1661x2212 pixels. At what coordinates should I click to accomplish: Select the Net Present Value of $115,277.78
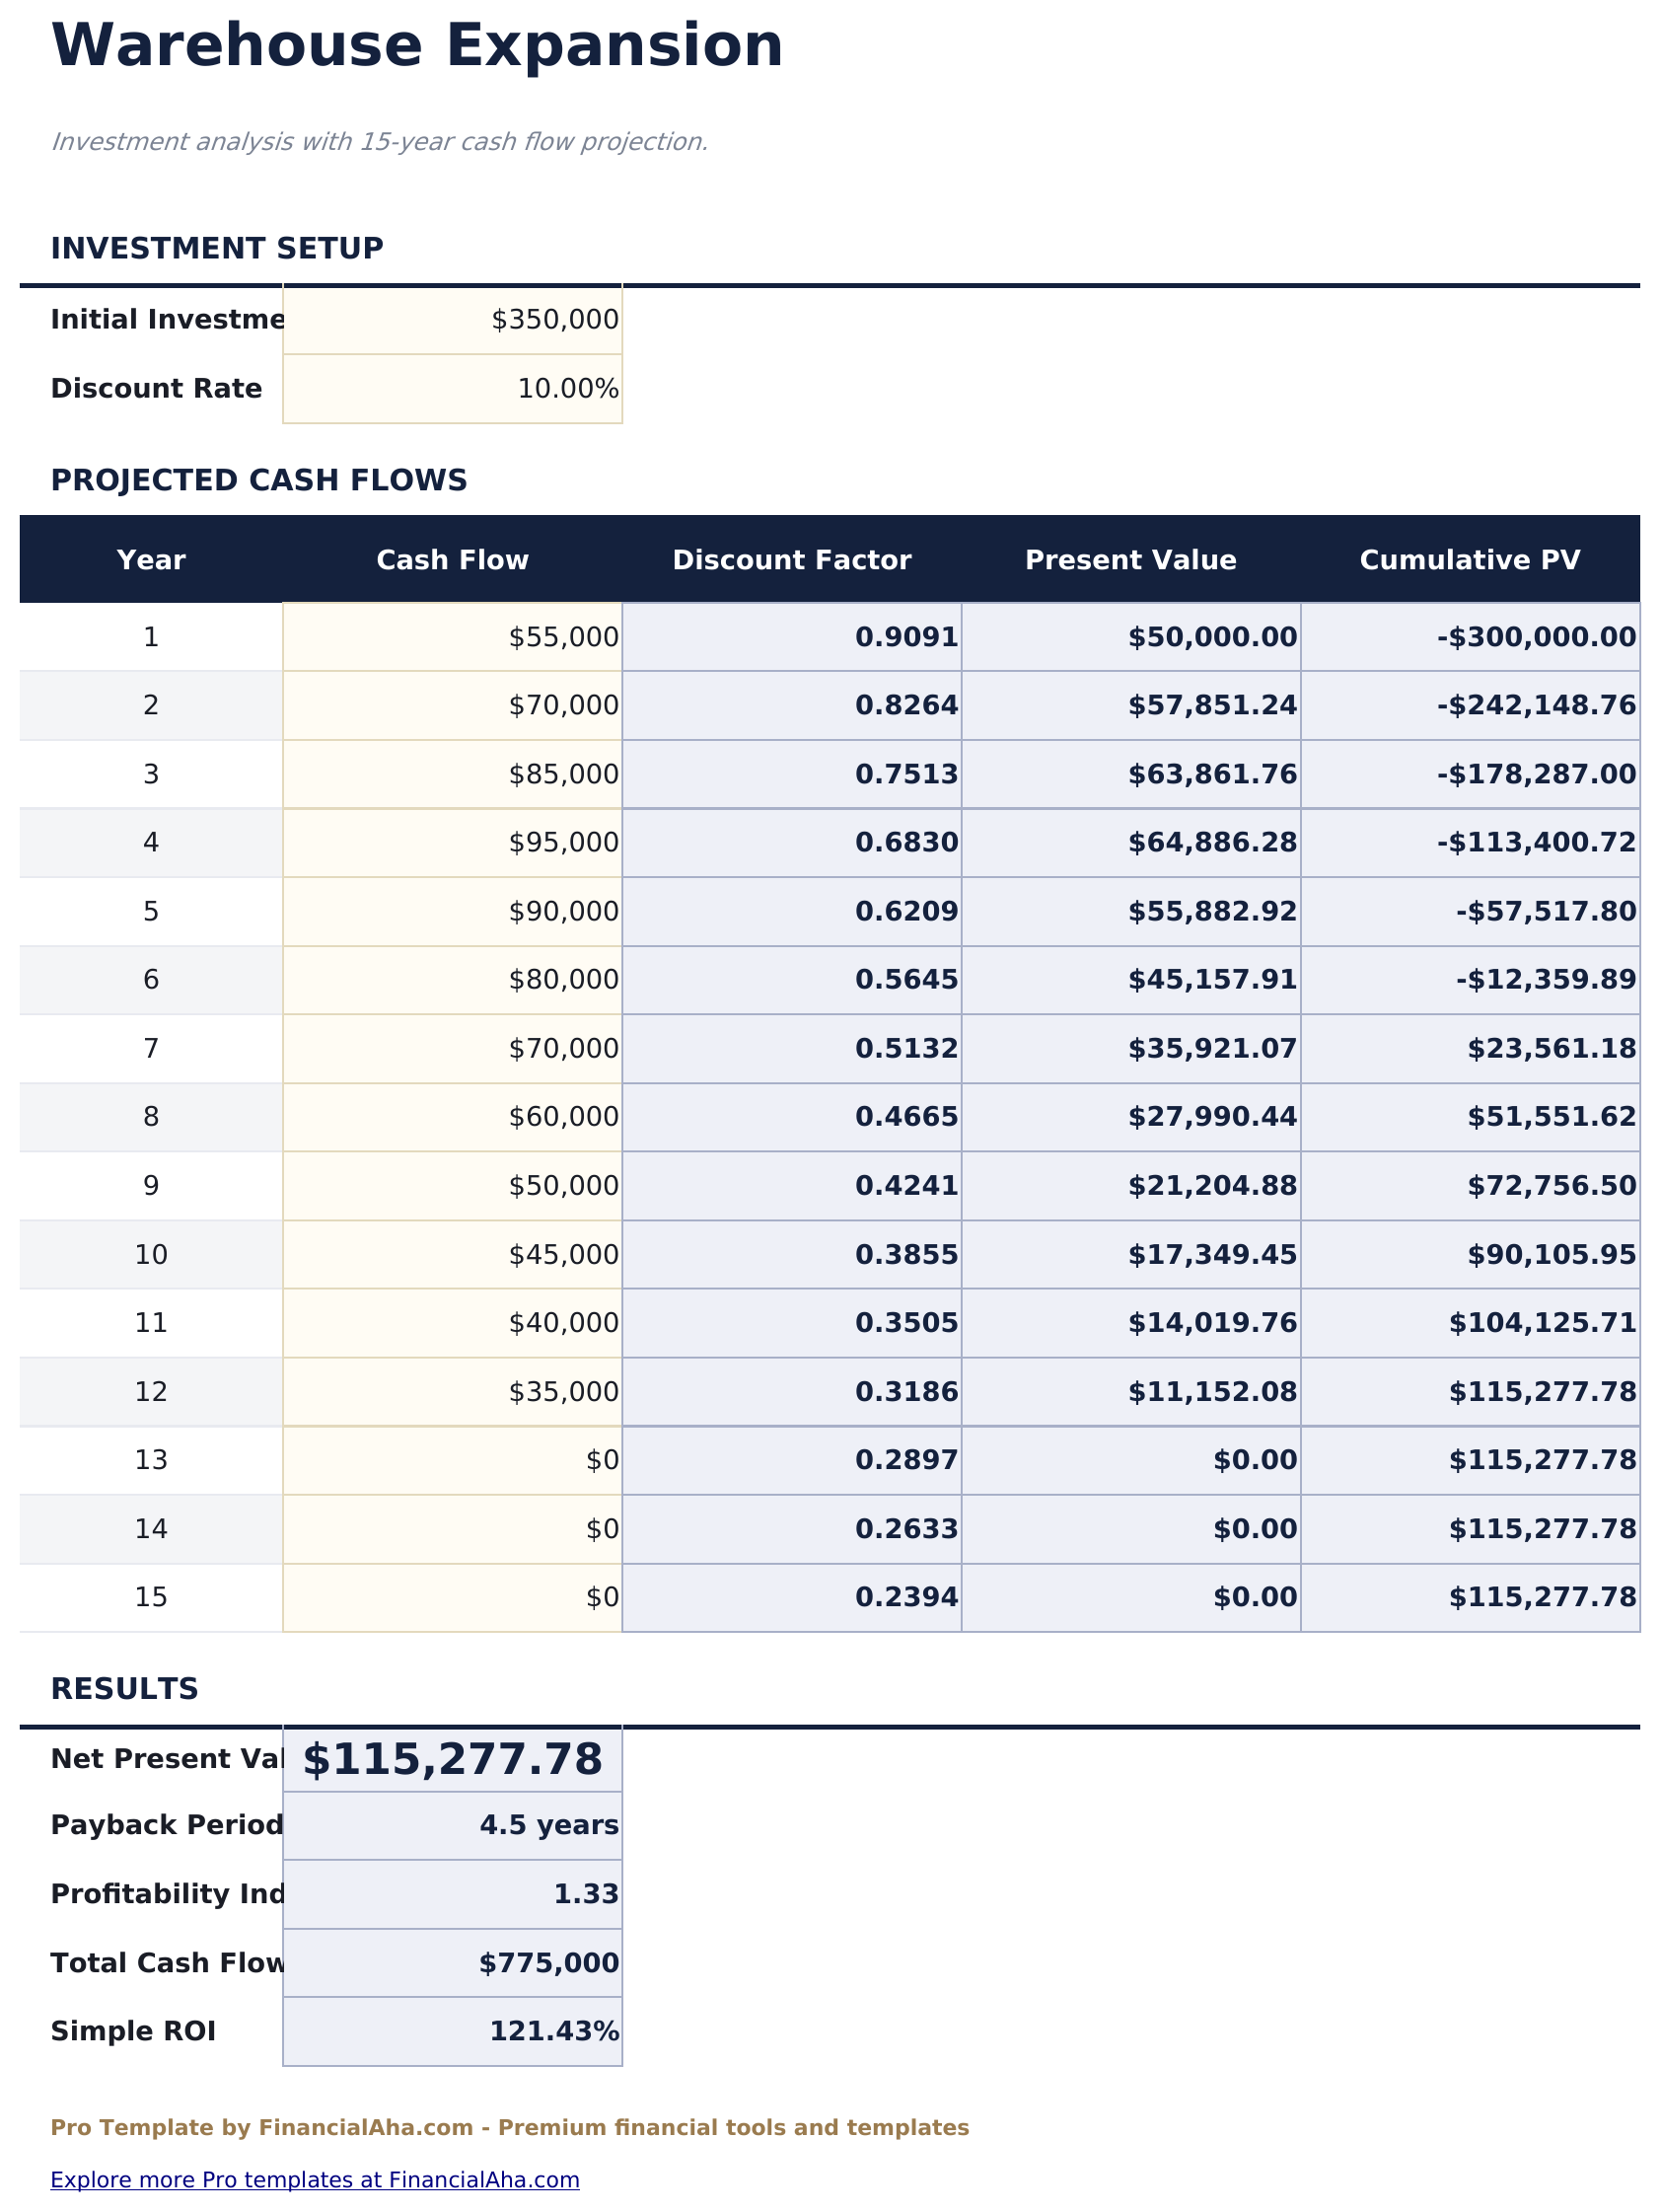coord(452,1759)
